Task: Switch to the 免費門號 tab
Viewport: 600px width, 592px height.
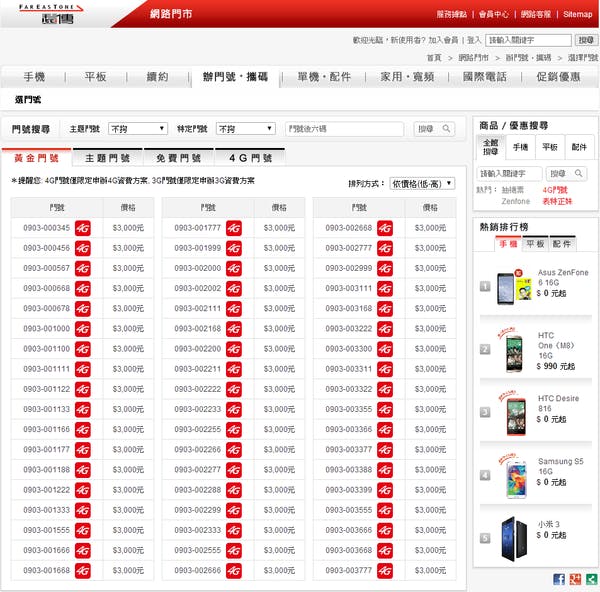Action: (x=179, y=158)
